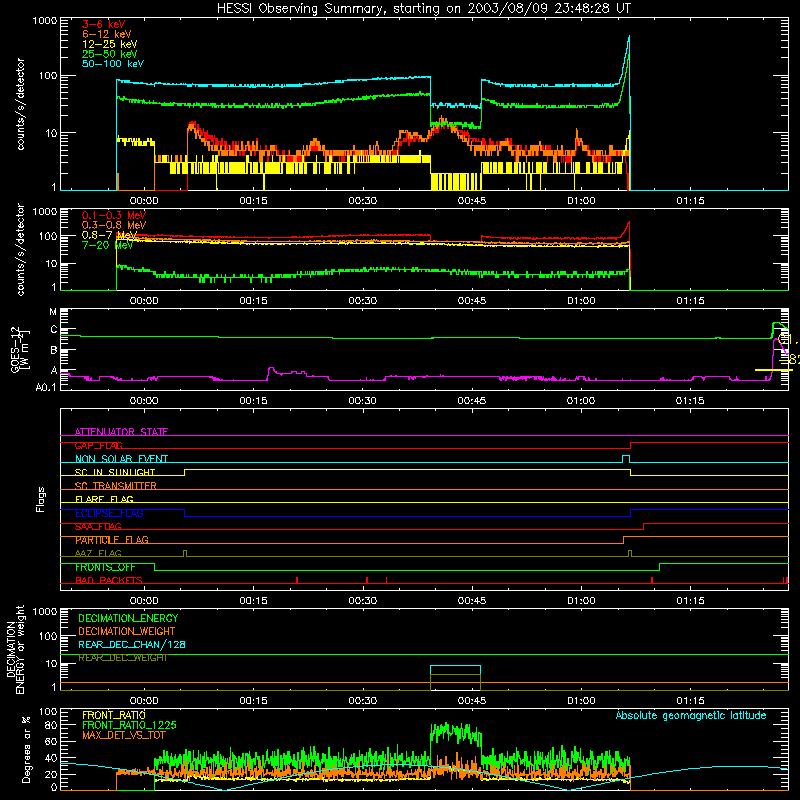This screenshot has width=800, height=800.
Task: Select the SC_IN_SUNLIGHT flag label
Action: [x=115, y=472]
